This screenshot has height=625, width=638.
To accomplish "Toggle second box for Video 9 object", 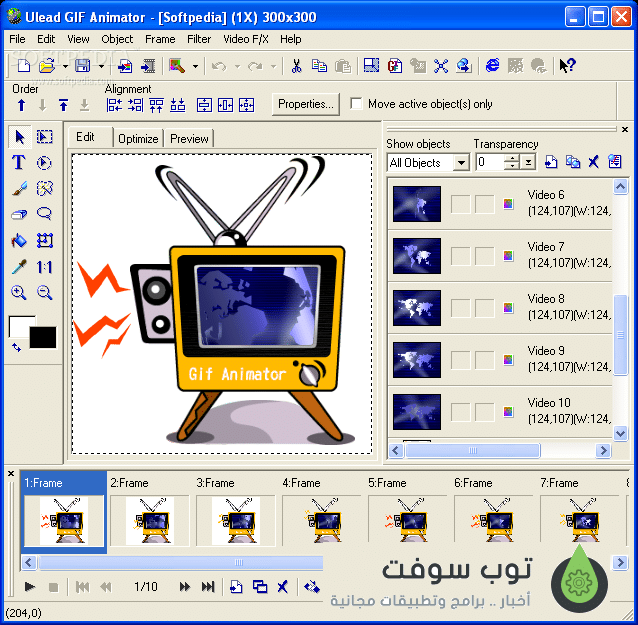I will point(485,360).
